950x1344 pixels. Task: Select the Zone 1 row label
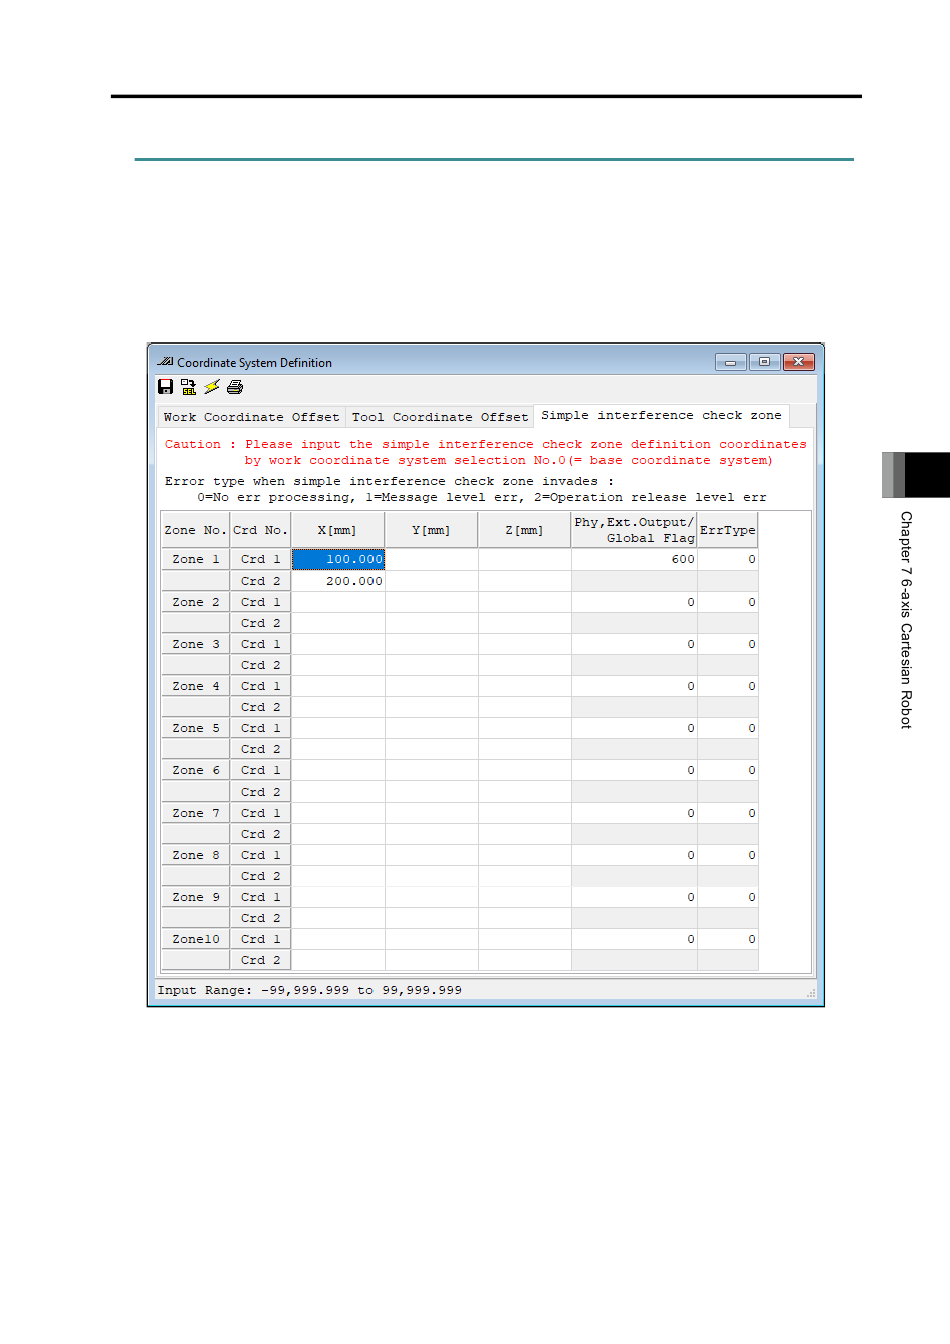tap(195, 559)
